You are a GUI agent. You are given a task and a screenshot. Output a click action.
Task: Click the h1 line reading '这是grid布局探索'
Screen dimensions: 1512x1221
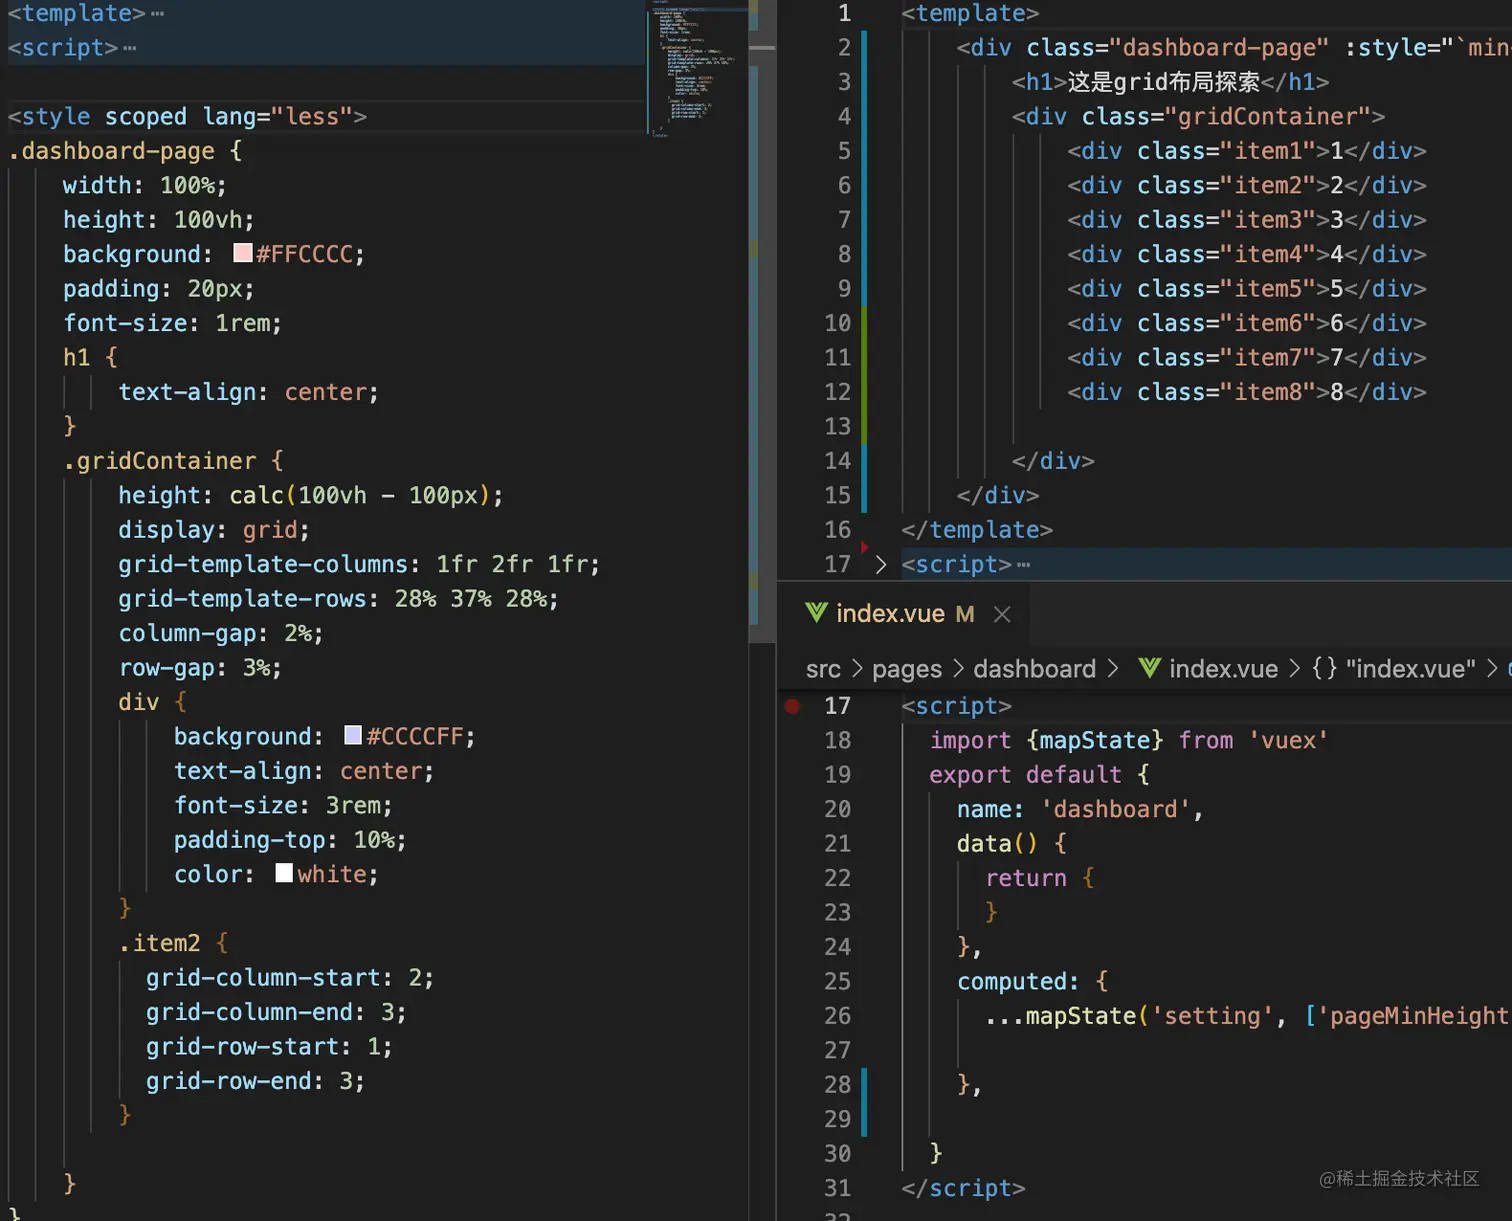pyautogui.click(x=1170, y=82)
